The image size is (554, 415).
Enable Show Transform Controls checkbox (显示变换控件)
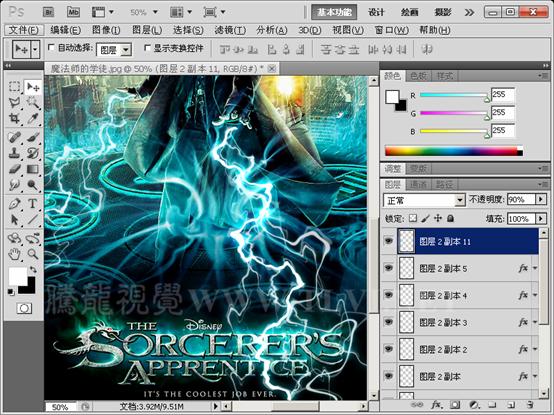pos(147,48)
